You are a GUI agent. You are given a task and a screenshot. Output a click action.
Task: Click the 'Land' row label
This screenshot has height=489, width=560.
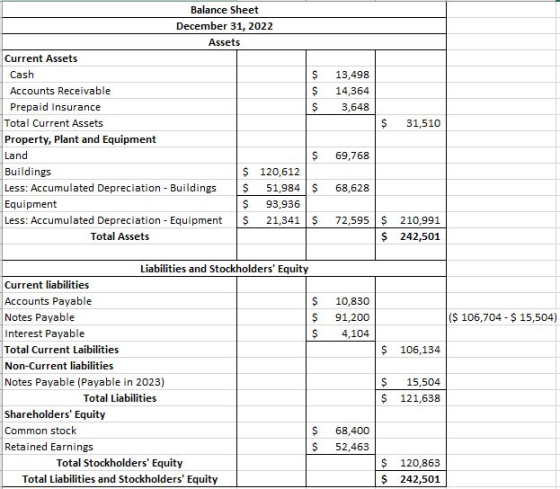coord(16,155)
